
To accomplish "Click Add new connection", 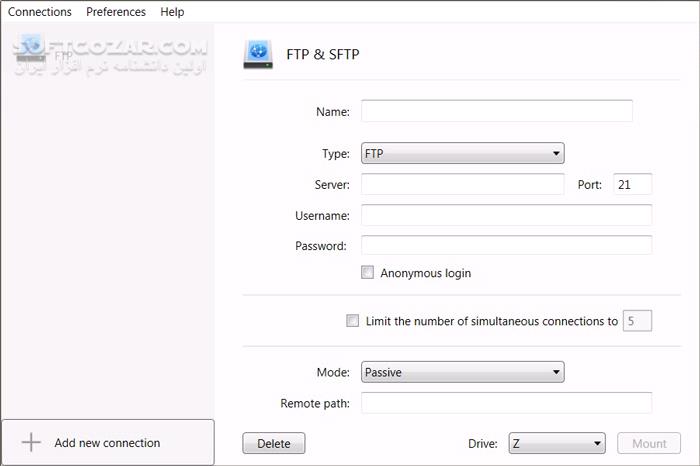I will tap(108, 442).
